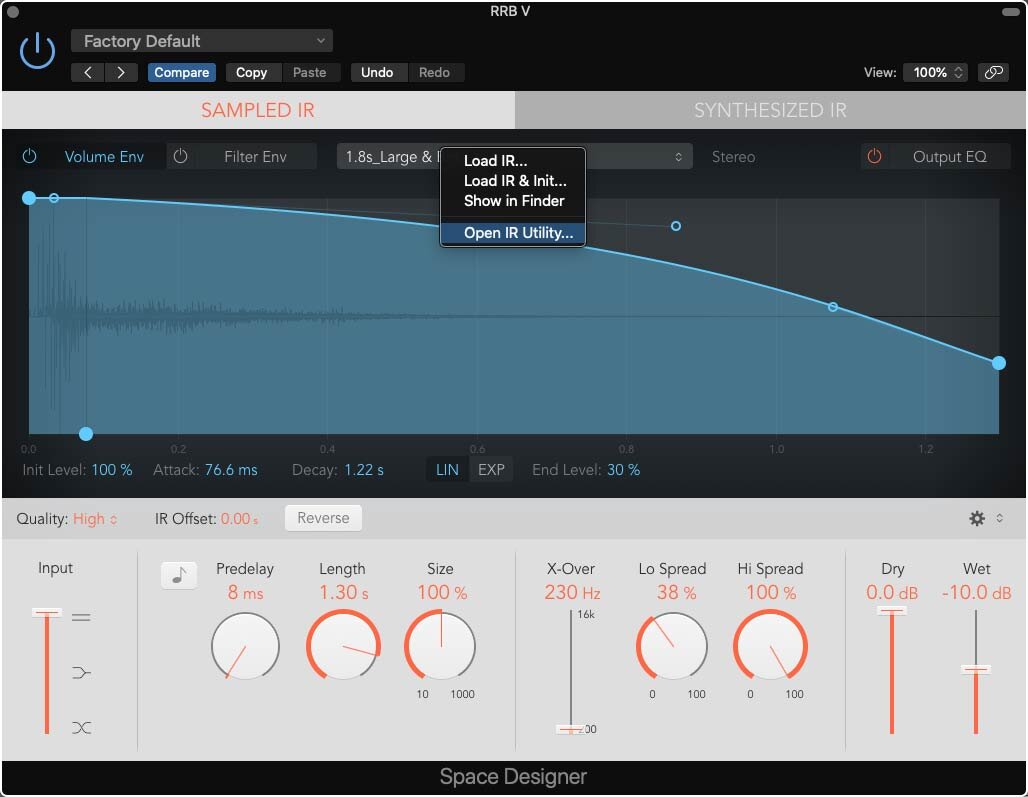Click the Decay 1.22 s value
This screenshot has height=797, width=1028.
364,470
